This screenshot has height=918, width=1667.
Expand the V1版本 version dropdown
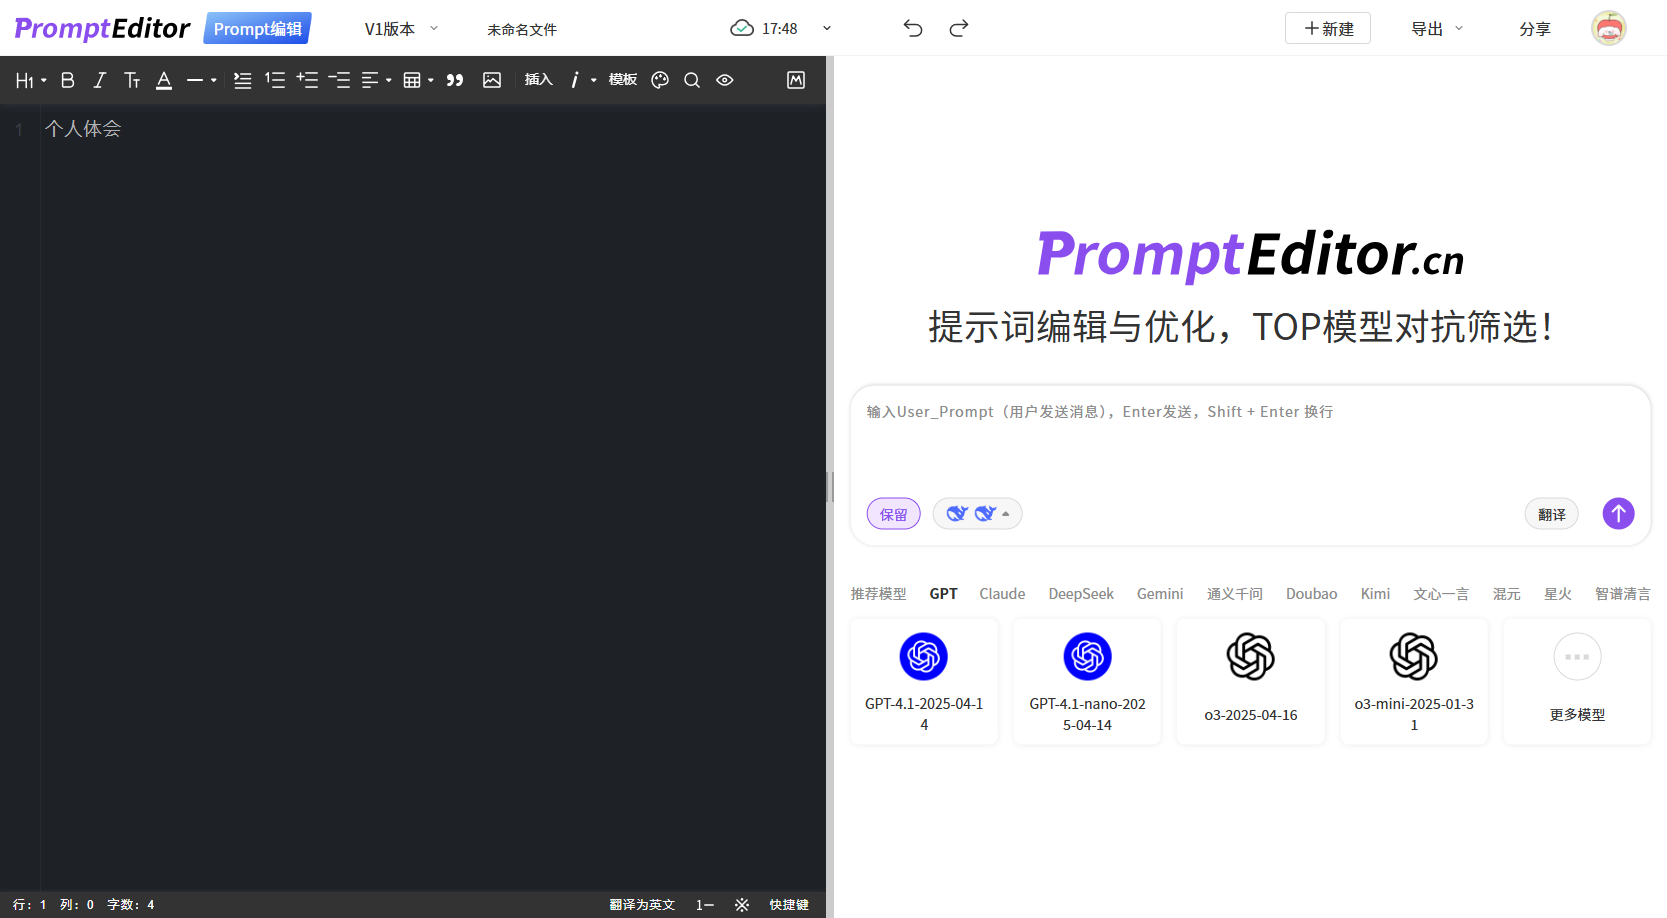pyautogui.click(x=399, y=29)
